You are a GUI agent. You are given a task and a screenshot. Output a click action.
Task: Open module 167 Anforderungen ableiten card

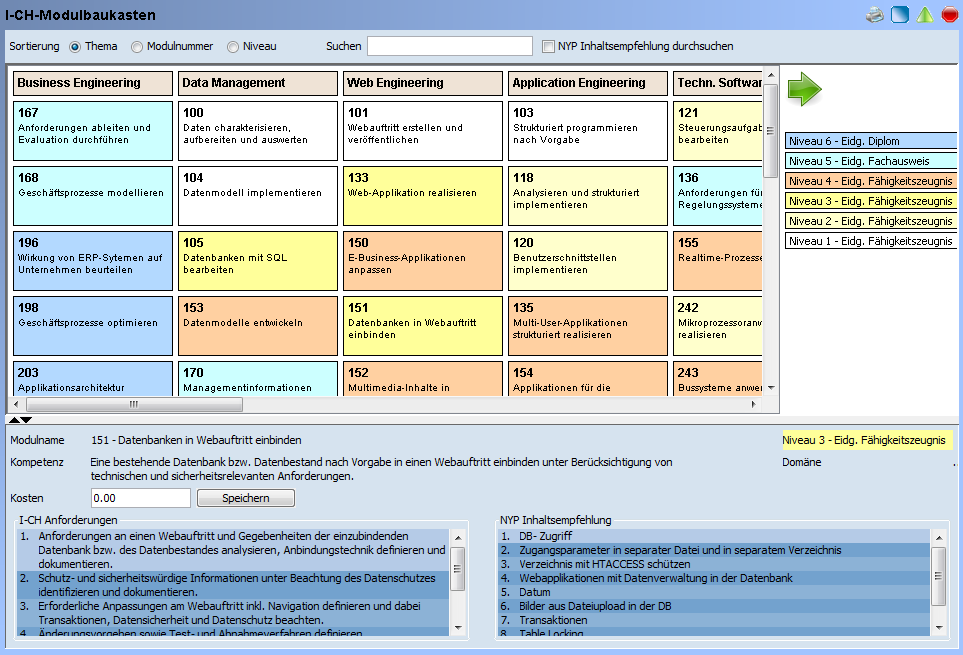click(93, 131)
